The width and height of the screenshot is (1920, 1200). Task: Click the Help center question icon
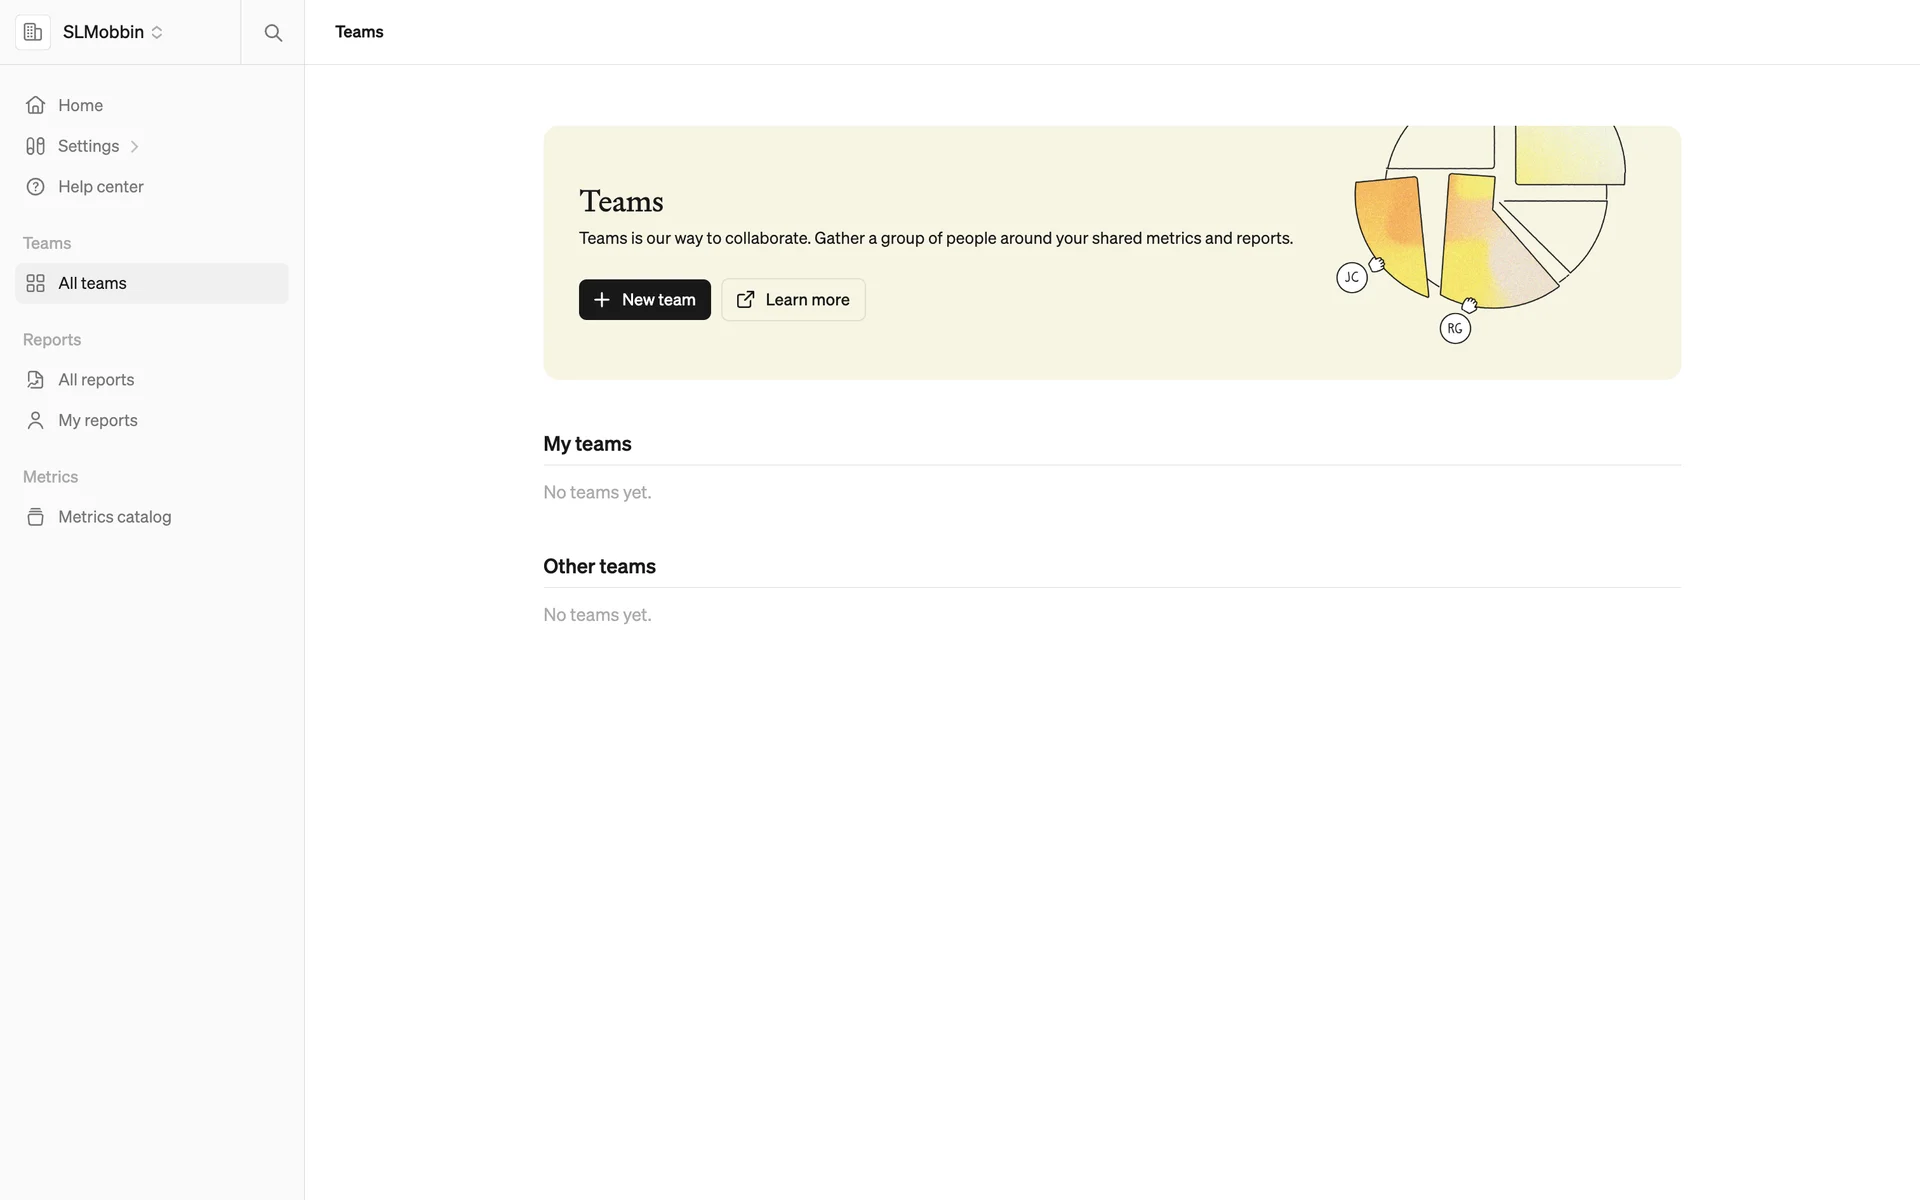click(x=36, y=187)
